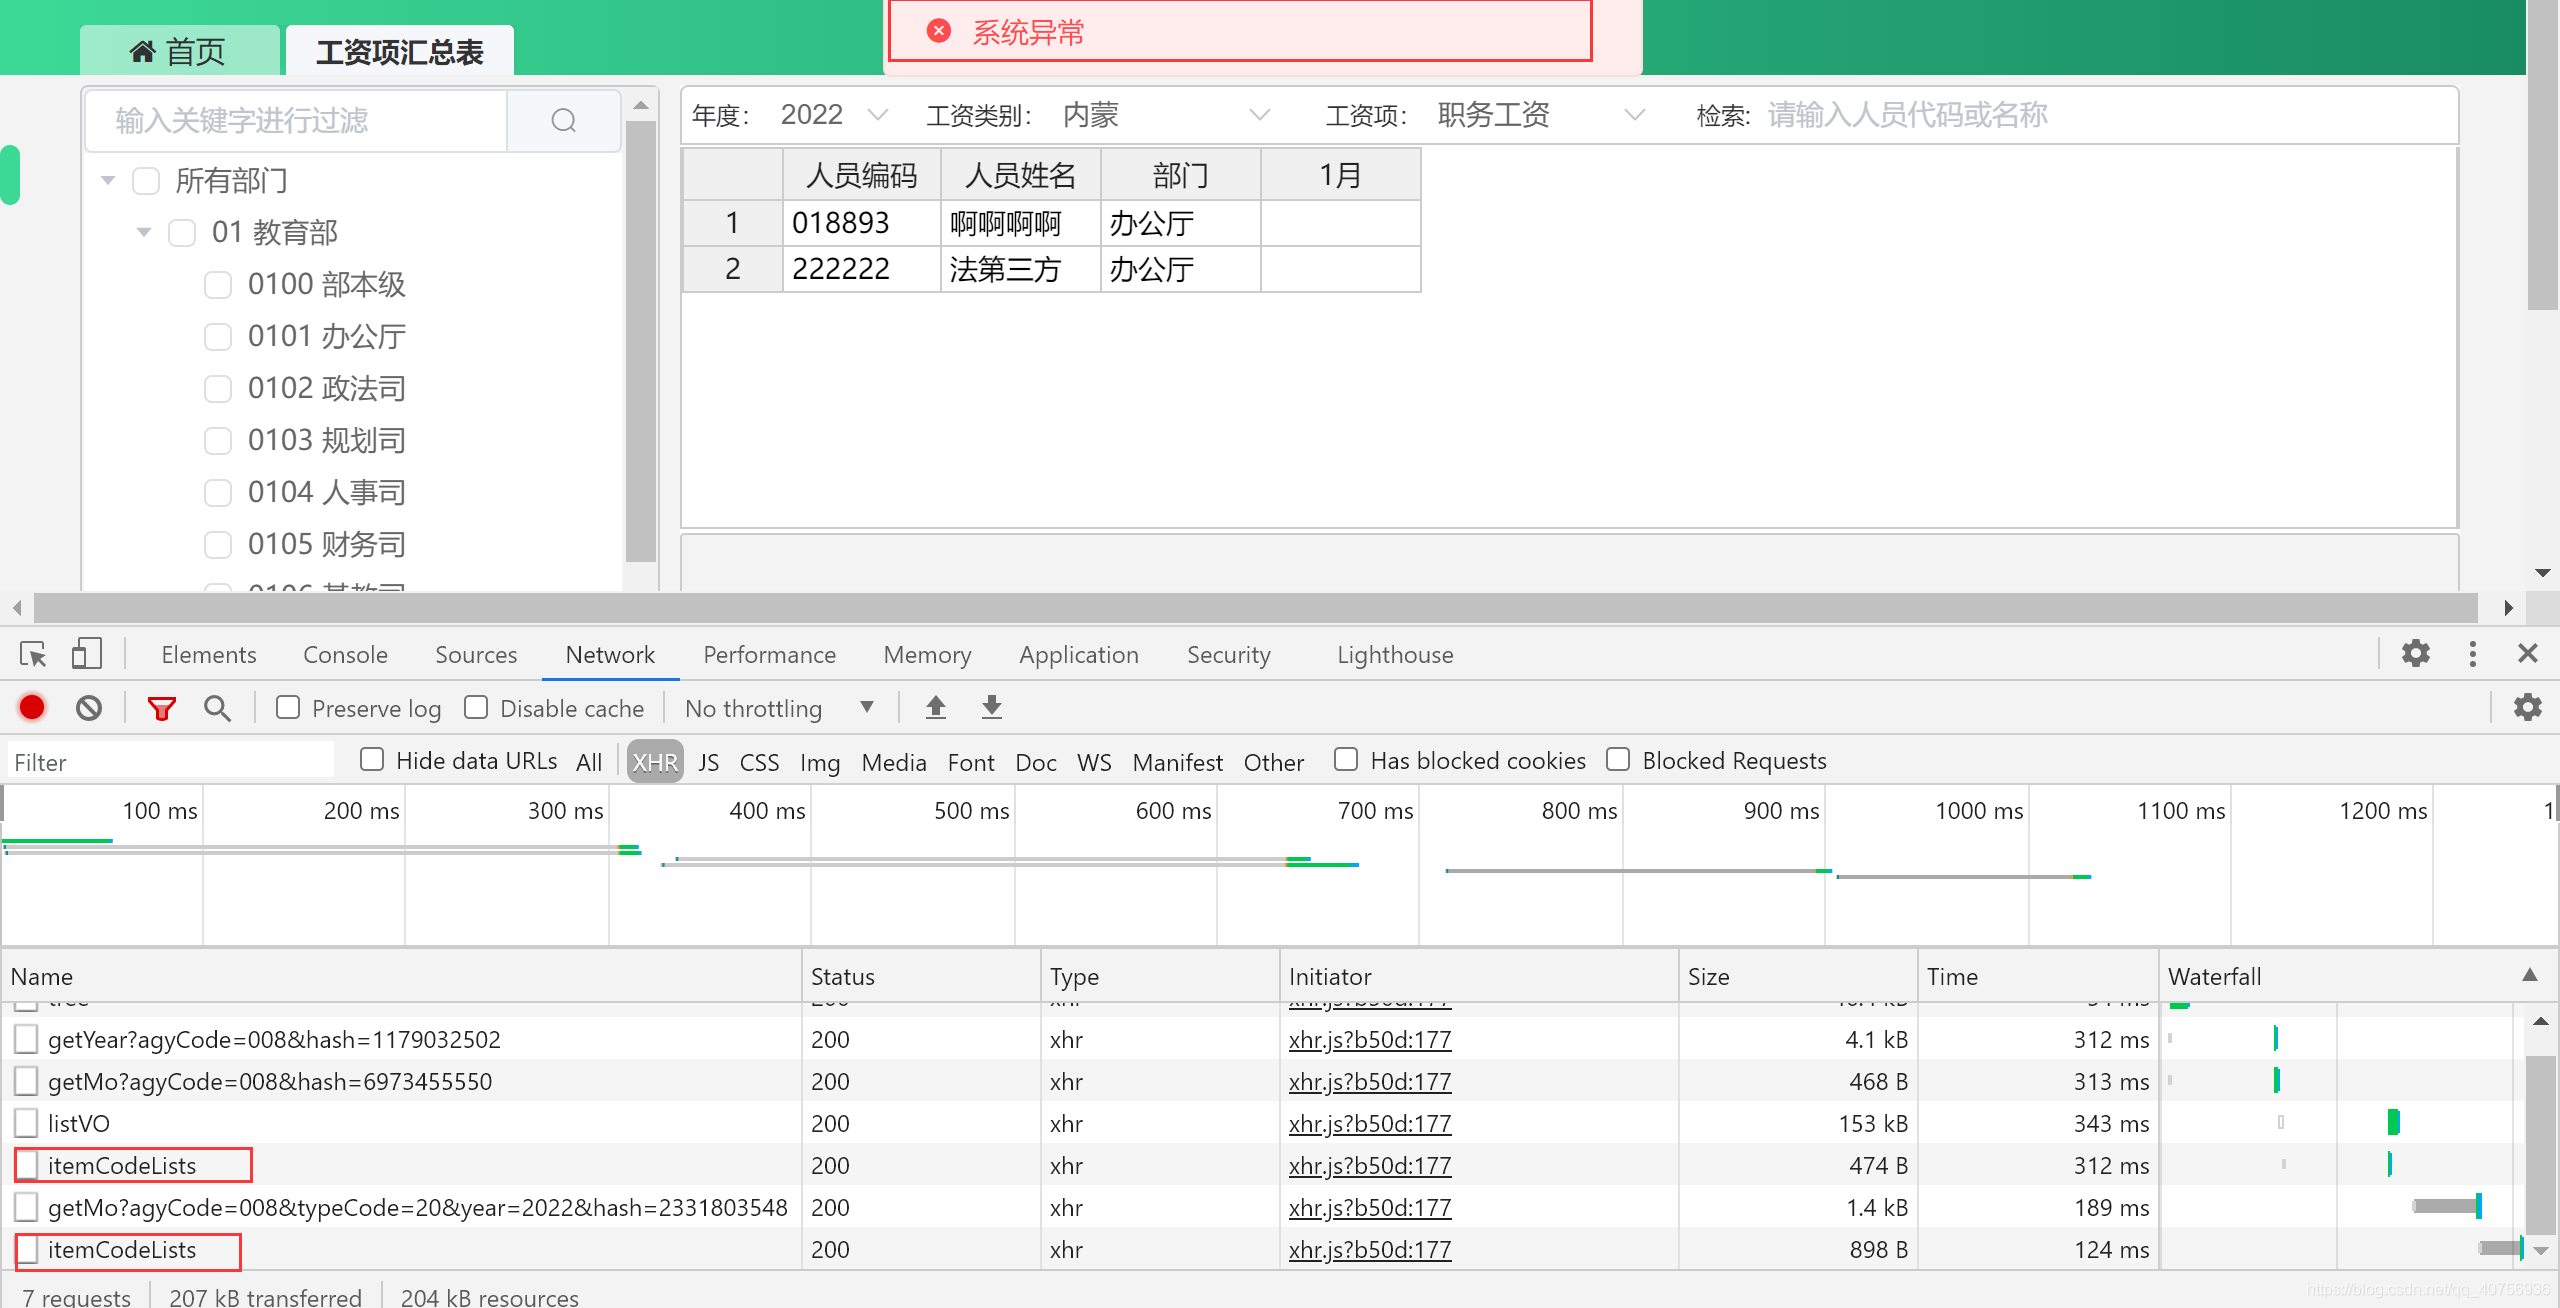Select the 首页 tab
The height and width of the screenshot is (1308, 2560).
click(178, 50)
